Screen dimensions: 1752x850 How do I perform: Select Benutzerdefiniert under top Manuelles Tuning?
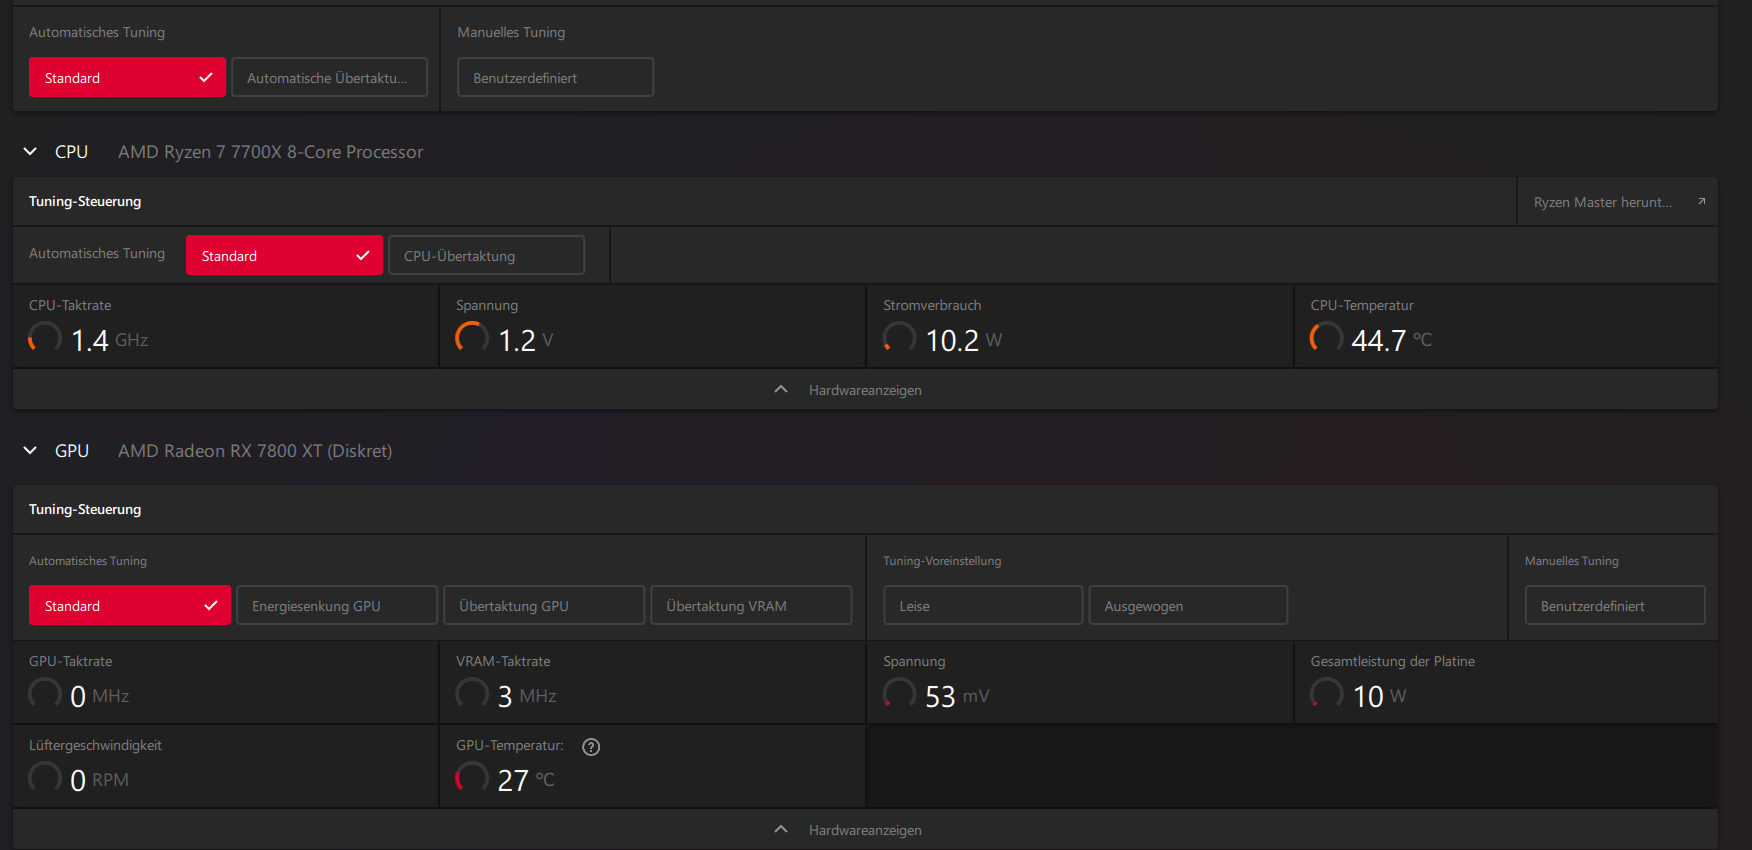(x=555, y=77)
